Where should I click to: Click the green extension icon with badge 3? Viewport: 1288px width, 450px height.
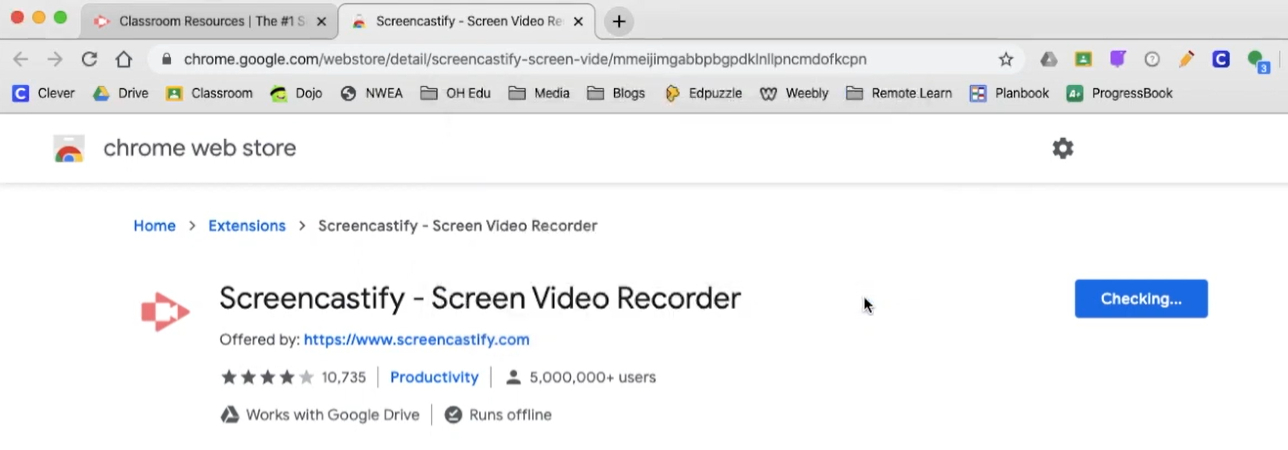[1257, 61]
